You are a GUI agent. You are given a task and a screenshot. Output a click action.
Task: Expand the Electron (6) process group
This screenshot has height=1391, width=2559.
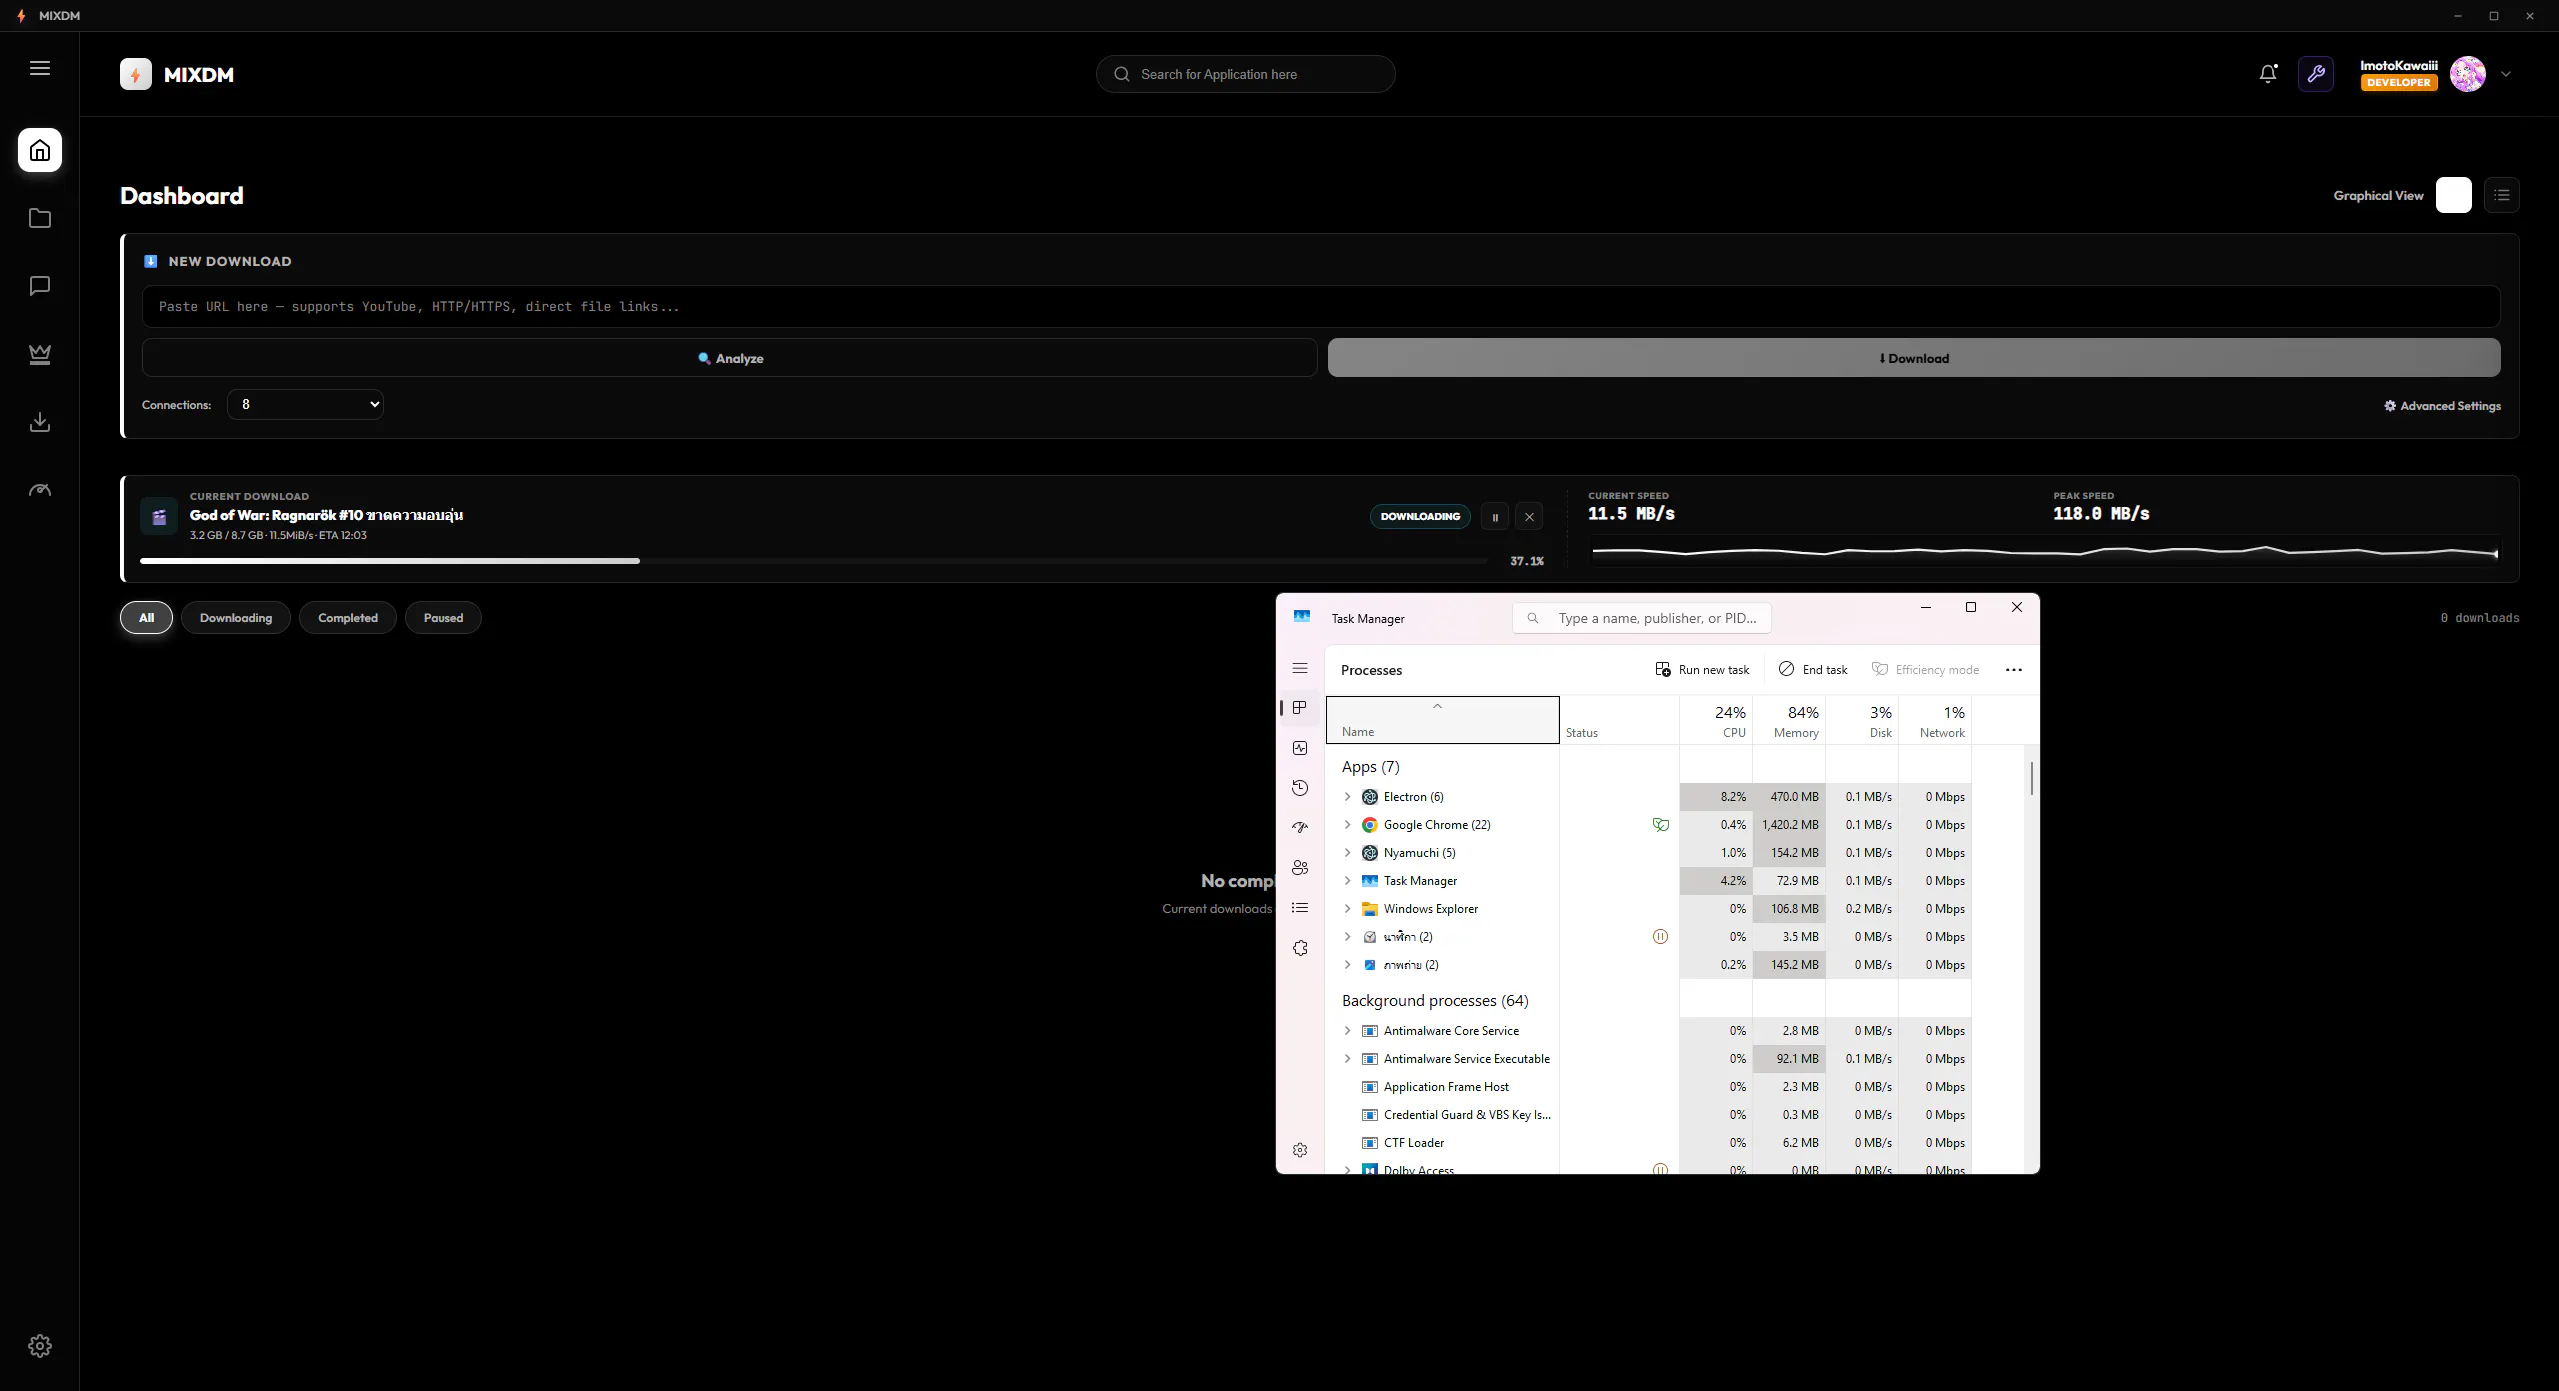pyautogui.click(x=1347, y=797)
